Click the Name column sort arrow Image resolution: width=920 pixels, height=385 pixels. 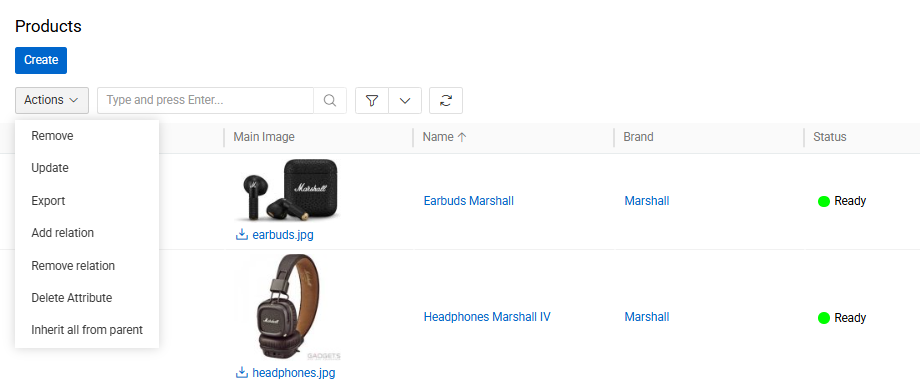click(462, 137)
